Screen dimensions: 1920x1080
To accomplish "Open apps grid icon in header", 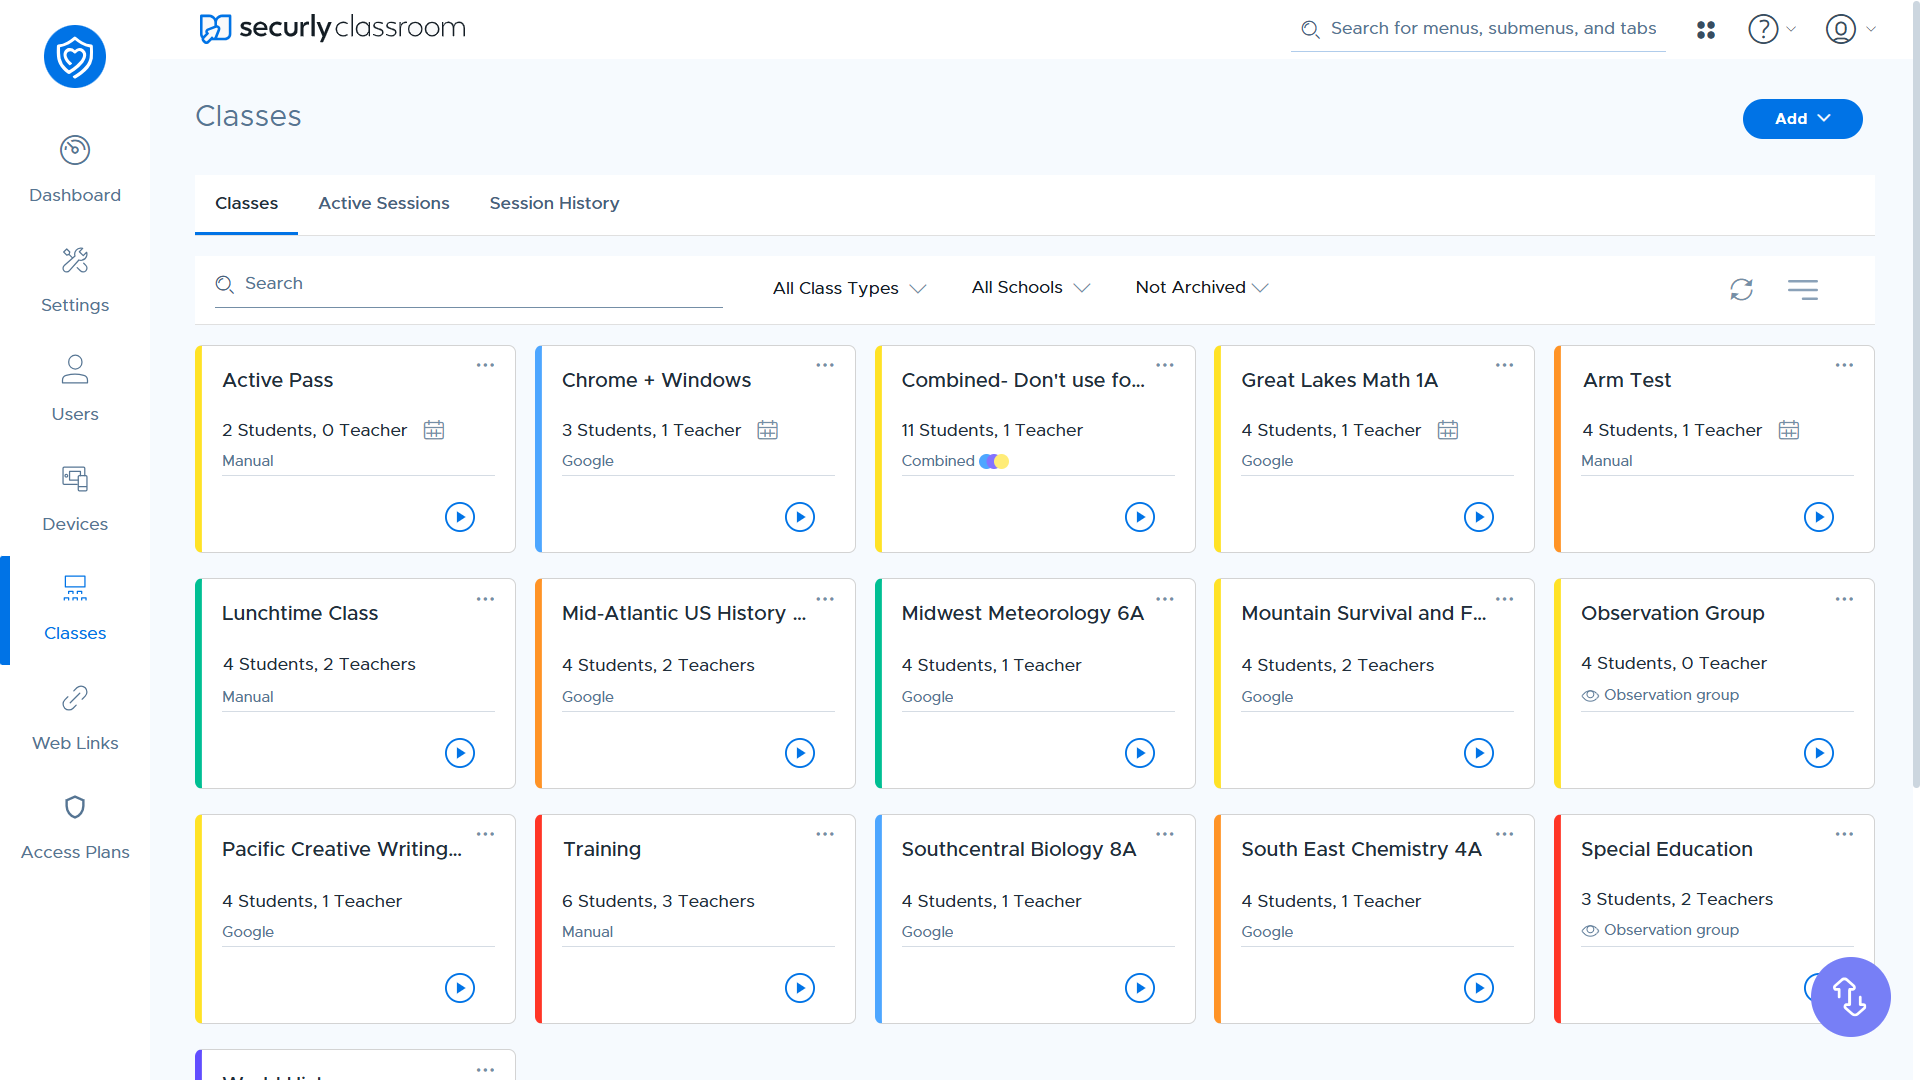I will tap(1706, 30).
